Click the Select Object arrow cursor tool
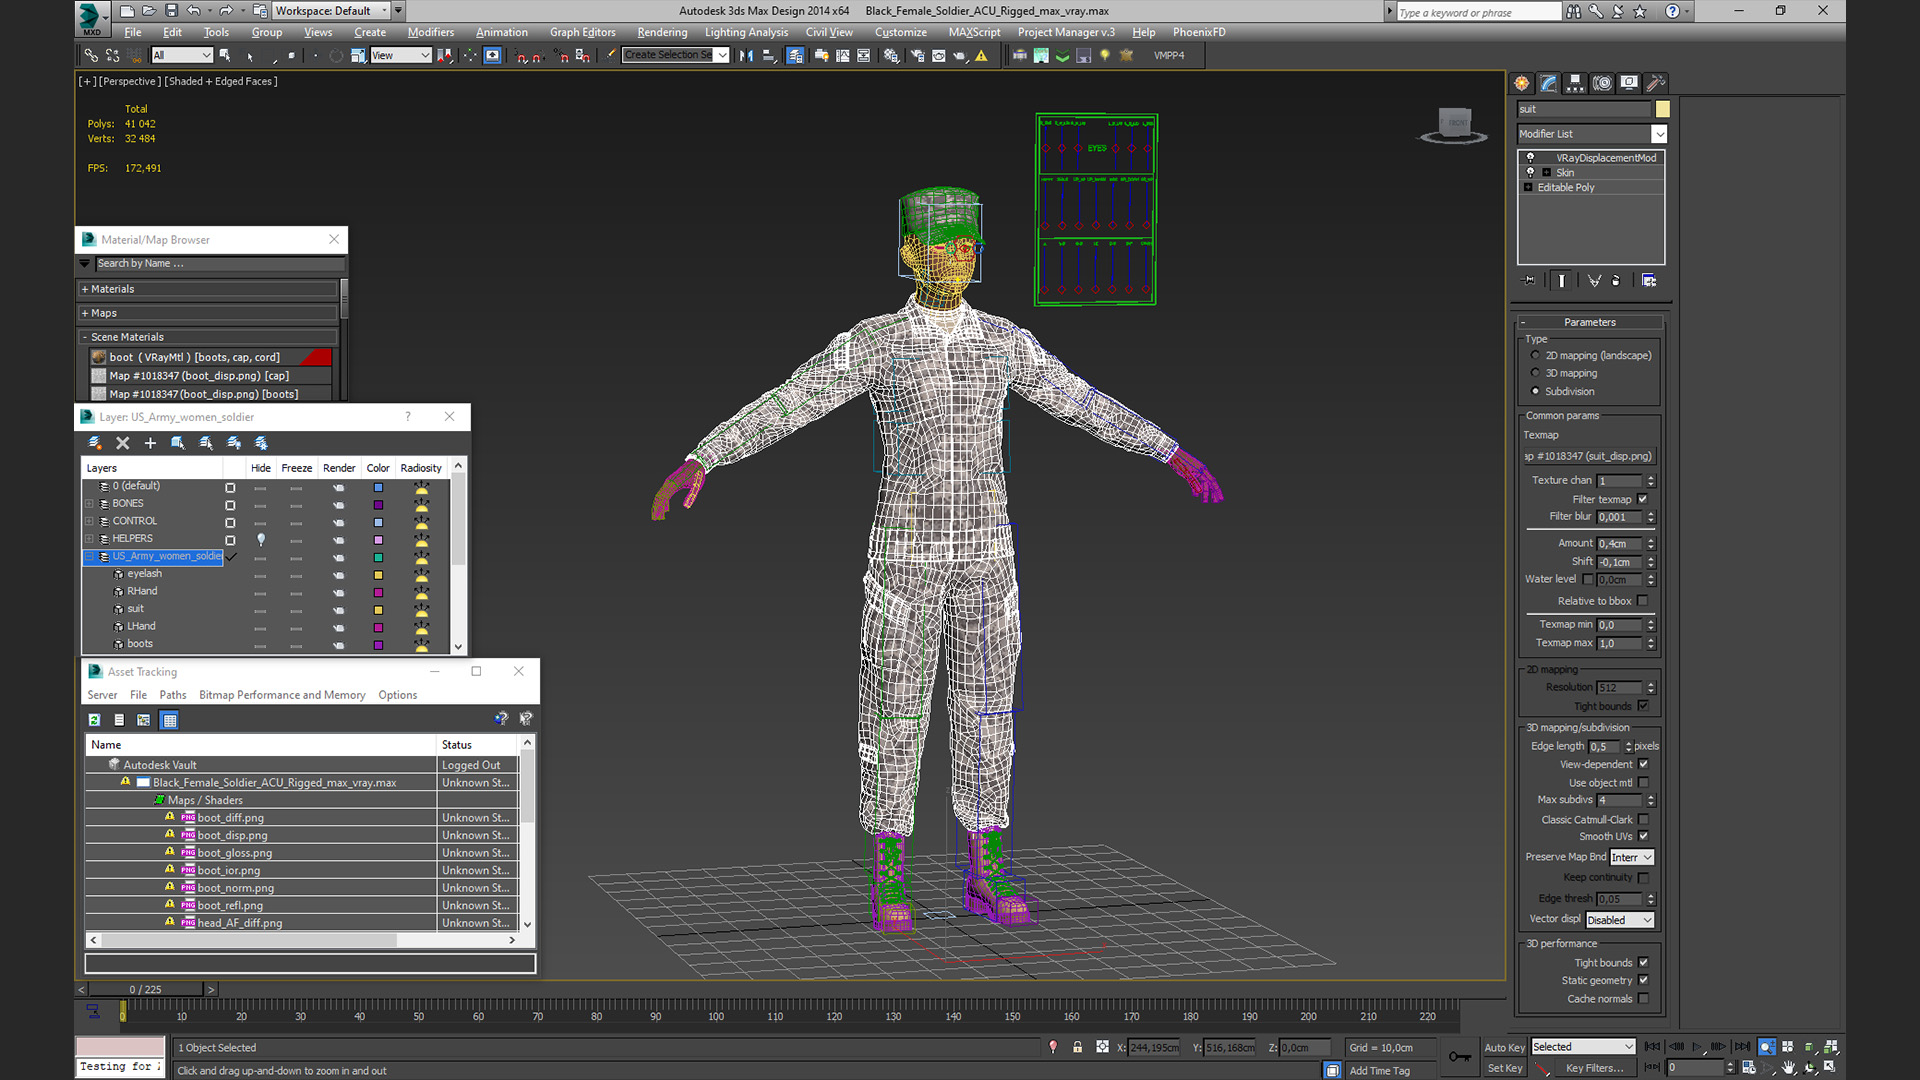Viewport: 1920px width, 1080px height. (x=225, y=56)
